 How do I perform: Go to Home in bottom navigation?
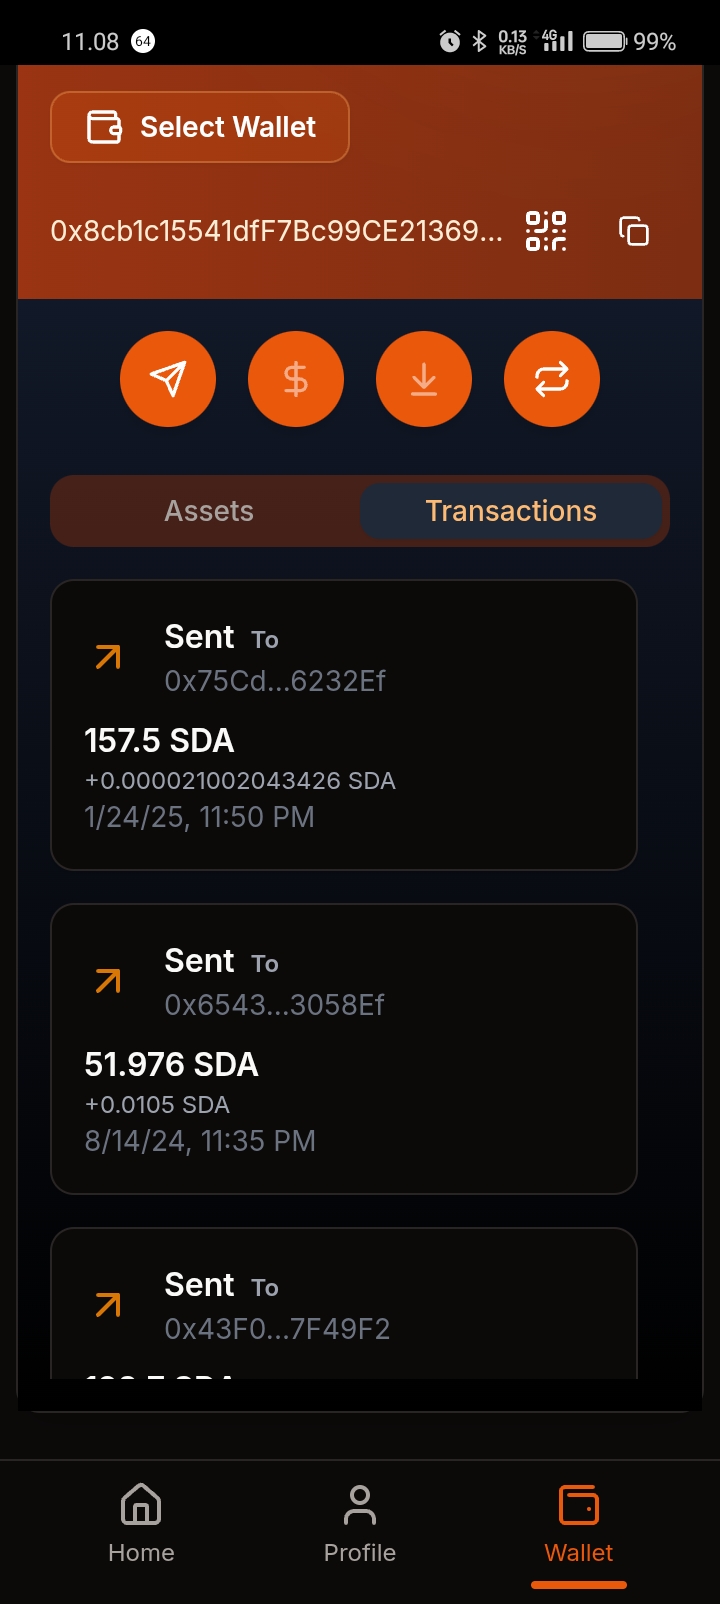tap(141, 1522)
